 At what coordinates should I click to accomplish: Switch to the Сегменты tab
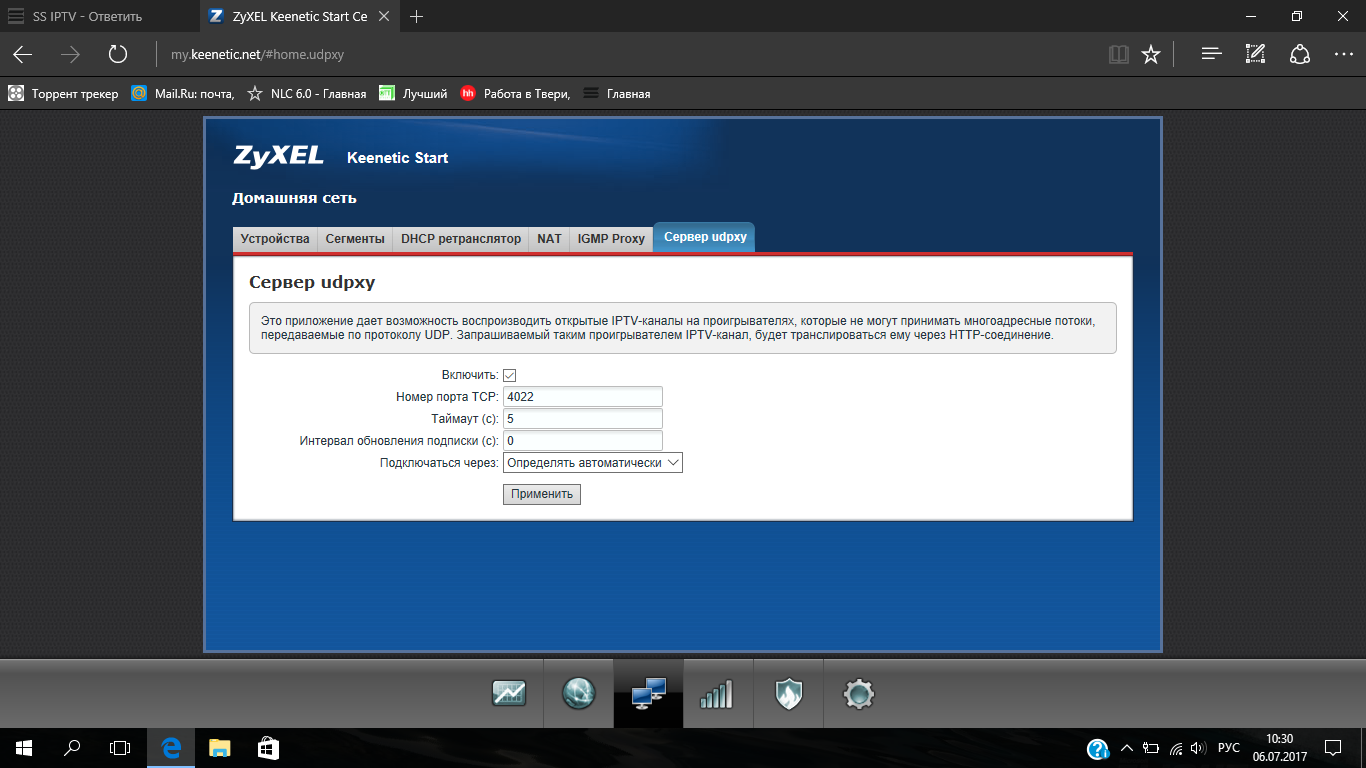tap(355, 239)
